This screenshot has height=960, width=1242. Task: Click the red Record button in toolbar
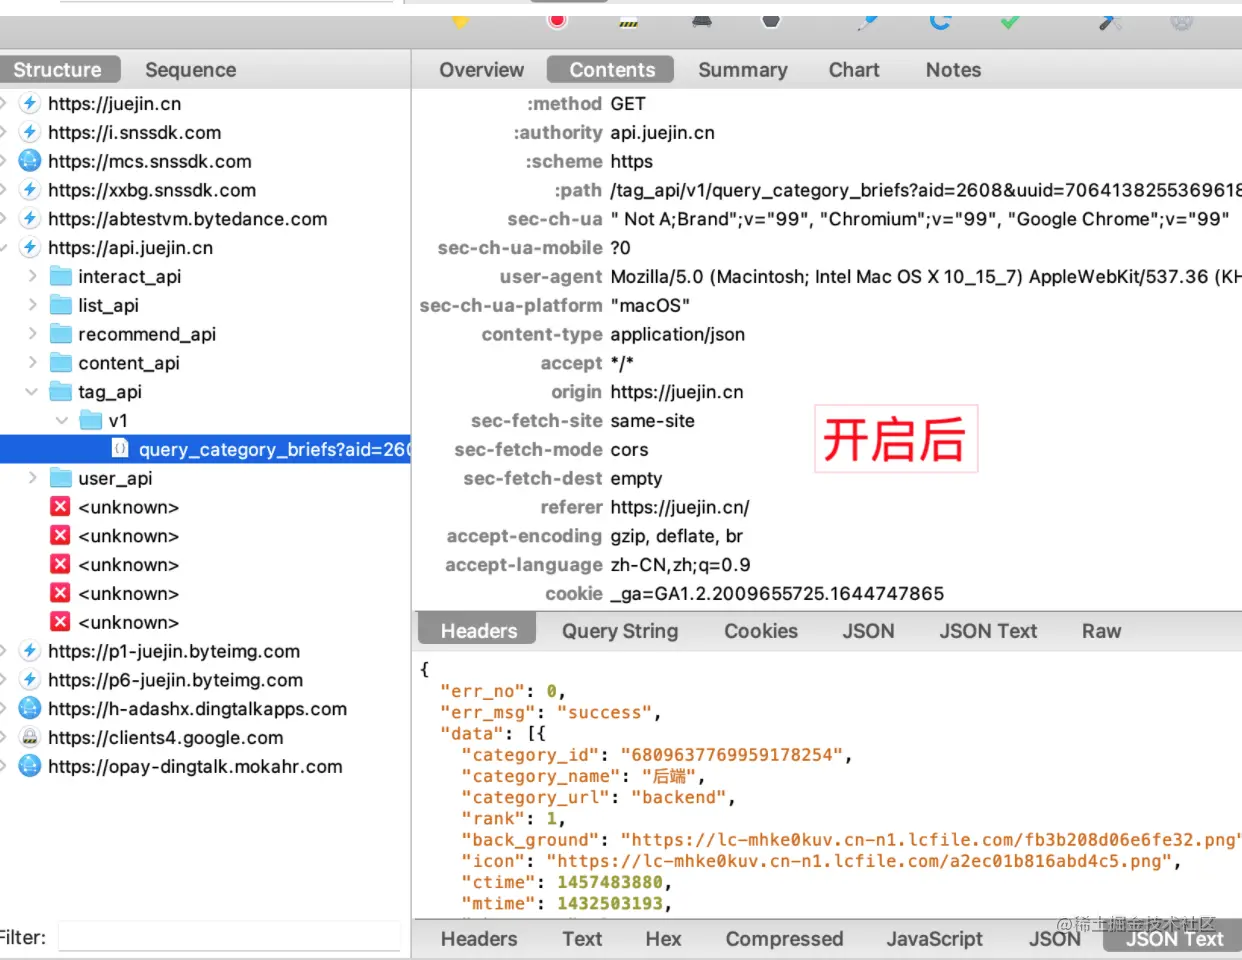(x=558, y=20)
